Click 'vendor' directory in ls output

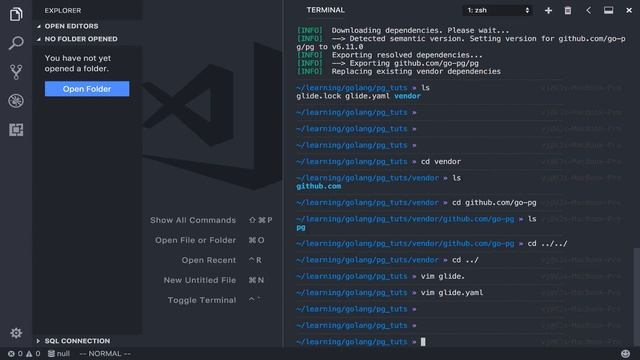click(x=407, y=96)
